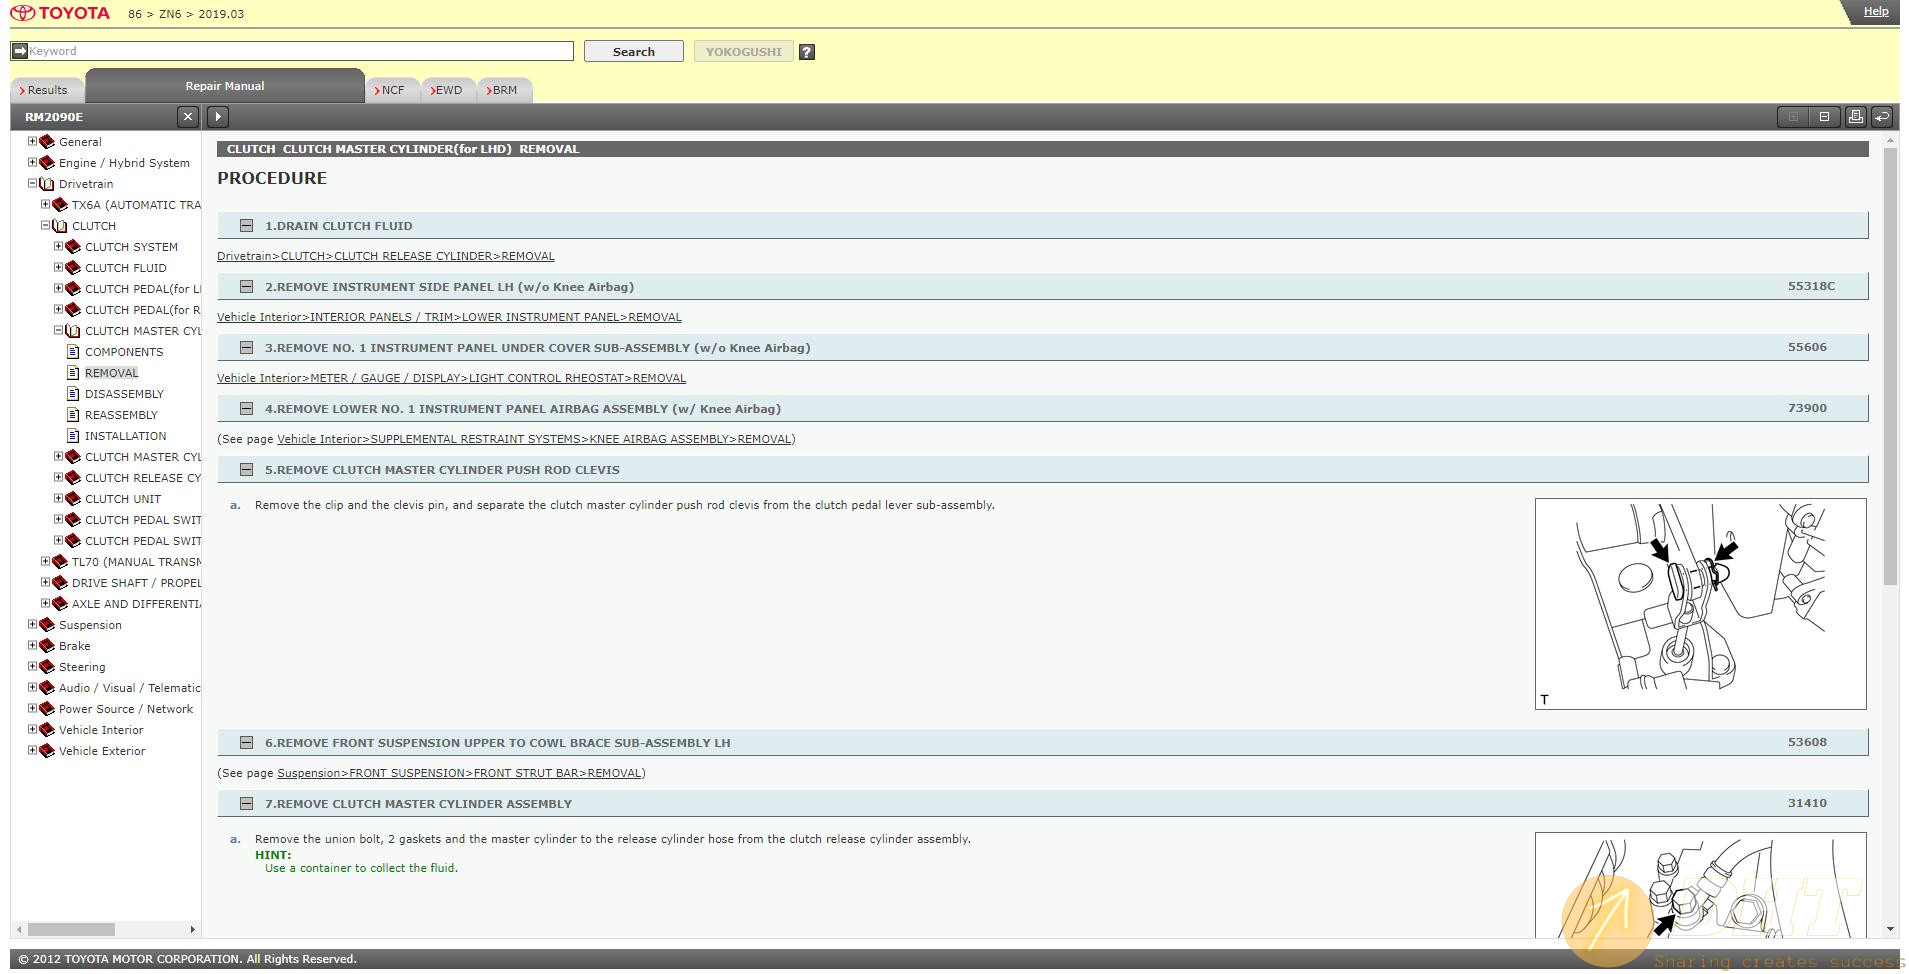Click in the Keyword search field

click(x=300, y=51)
